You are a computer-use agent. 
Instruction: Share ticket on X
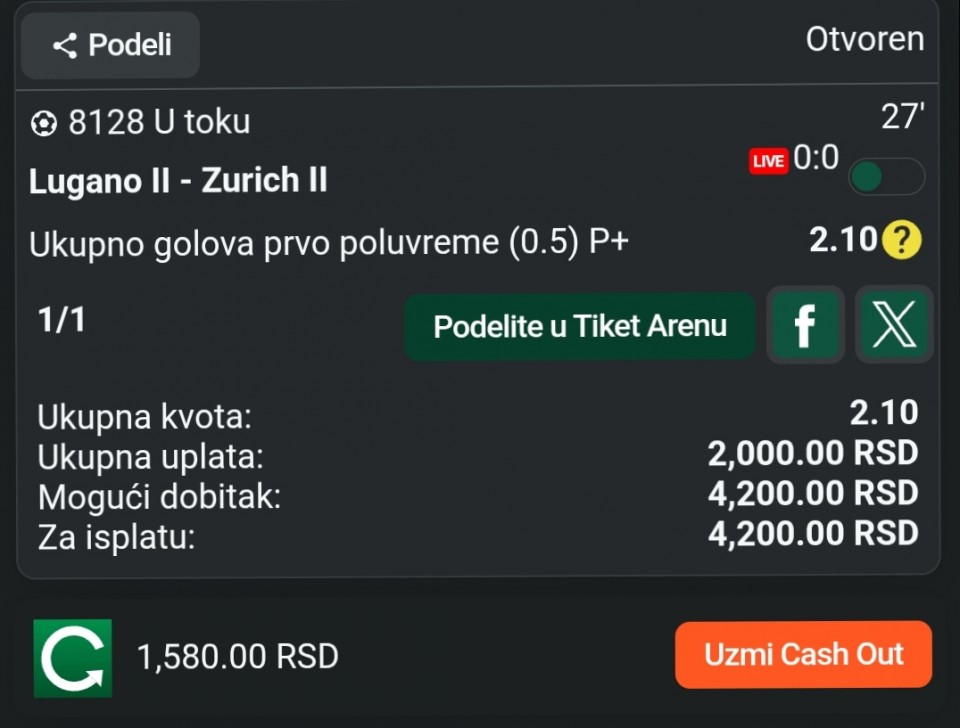894,325
